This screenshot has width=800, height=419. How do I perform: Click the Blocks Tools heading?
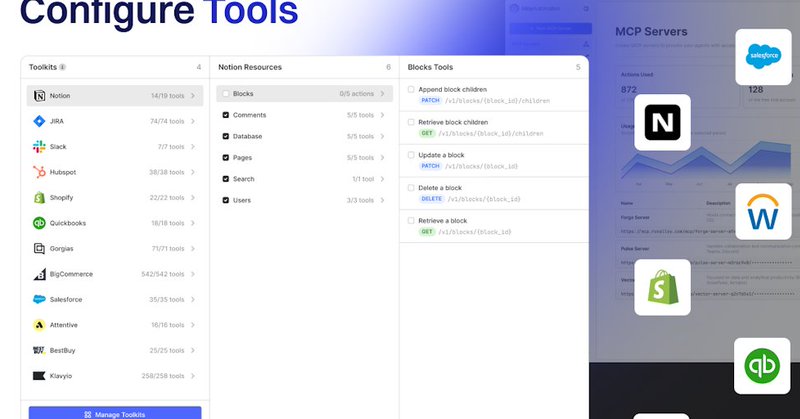pyautogui.click(x=430, y=67)
